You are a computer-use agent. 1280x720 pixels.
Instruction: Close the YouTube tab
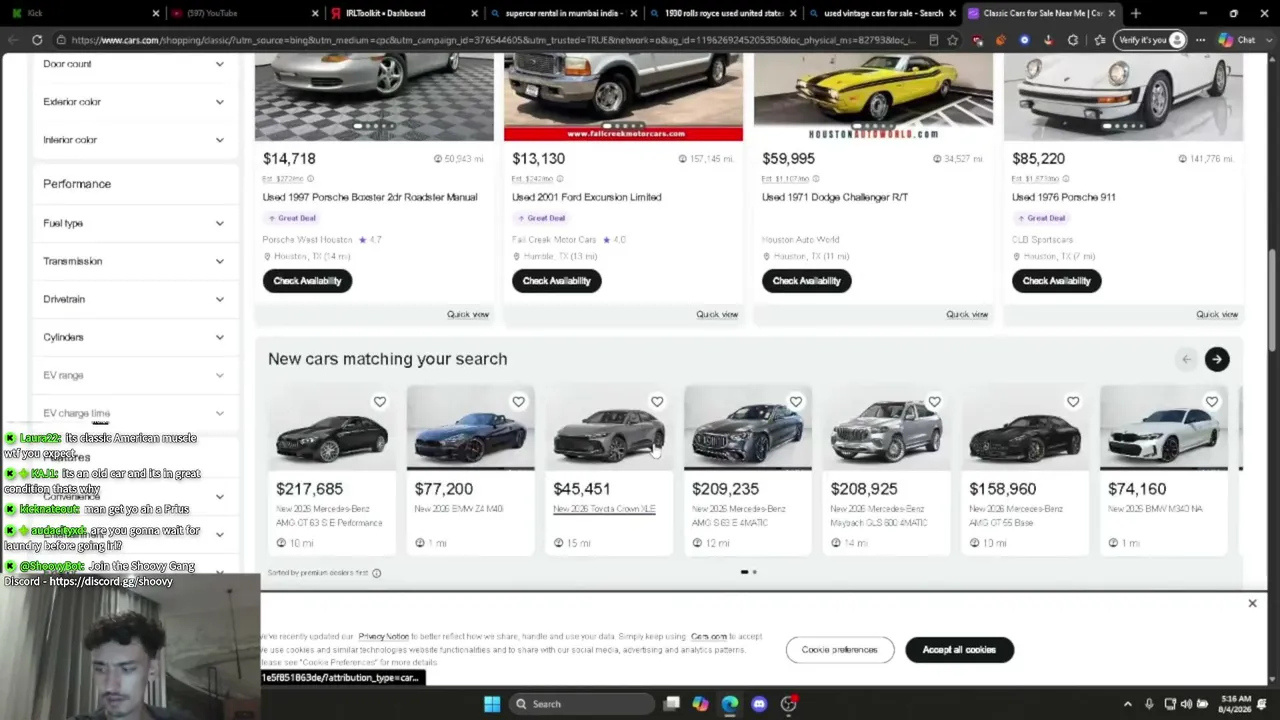pos(315,13)
